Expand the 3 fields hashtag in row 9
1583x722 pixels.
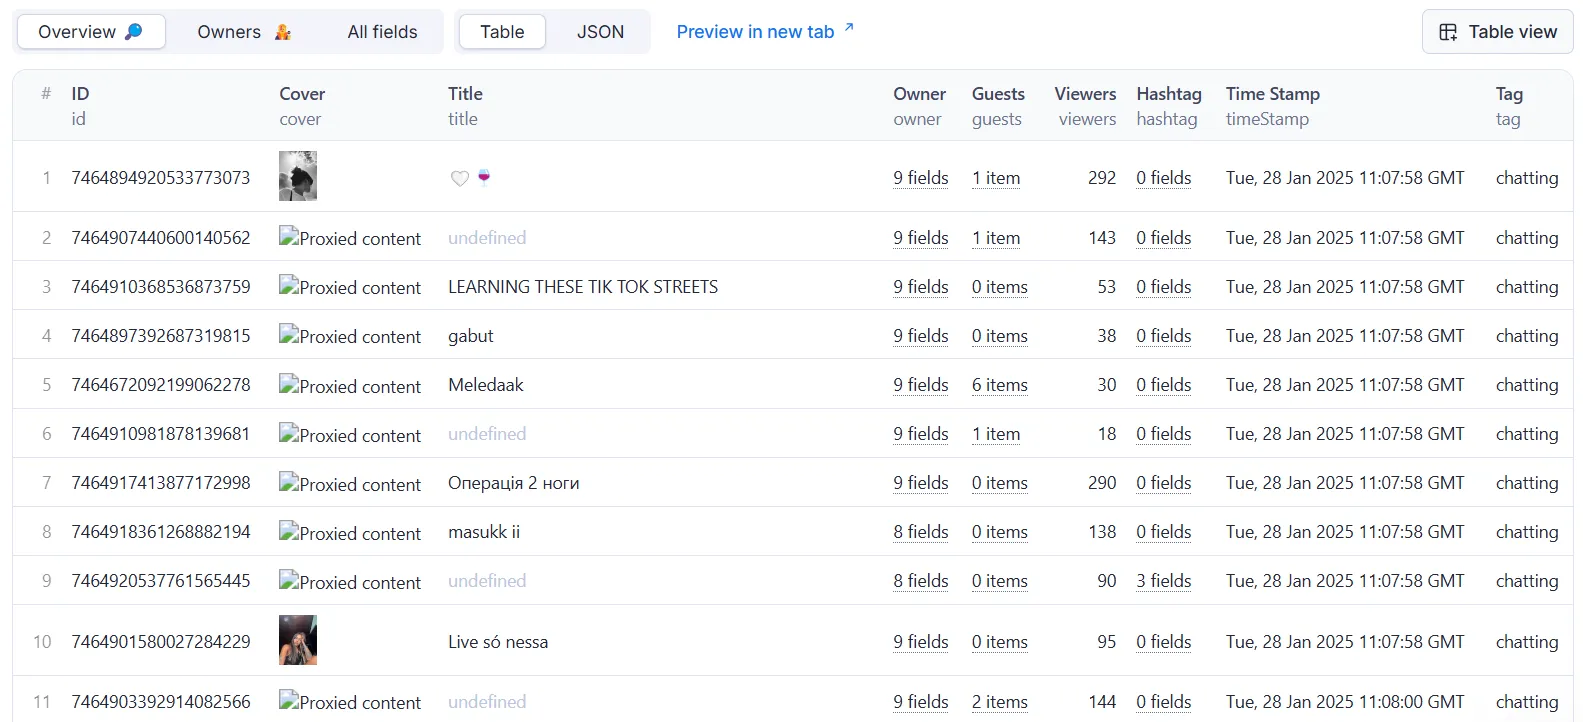pos(1163,581)
